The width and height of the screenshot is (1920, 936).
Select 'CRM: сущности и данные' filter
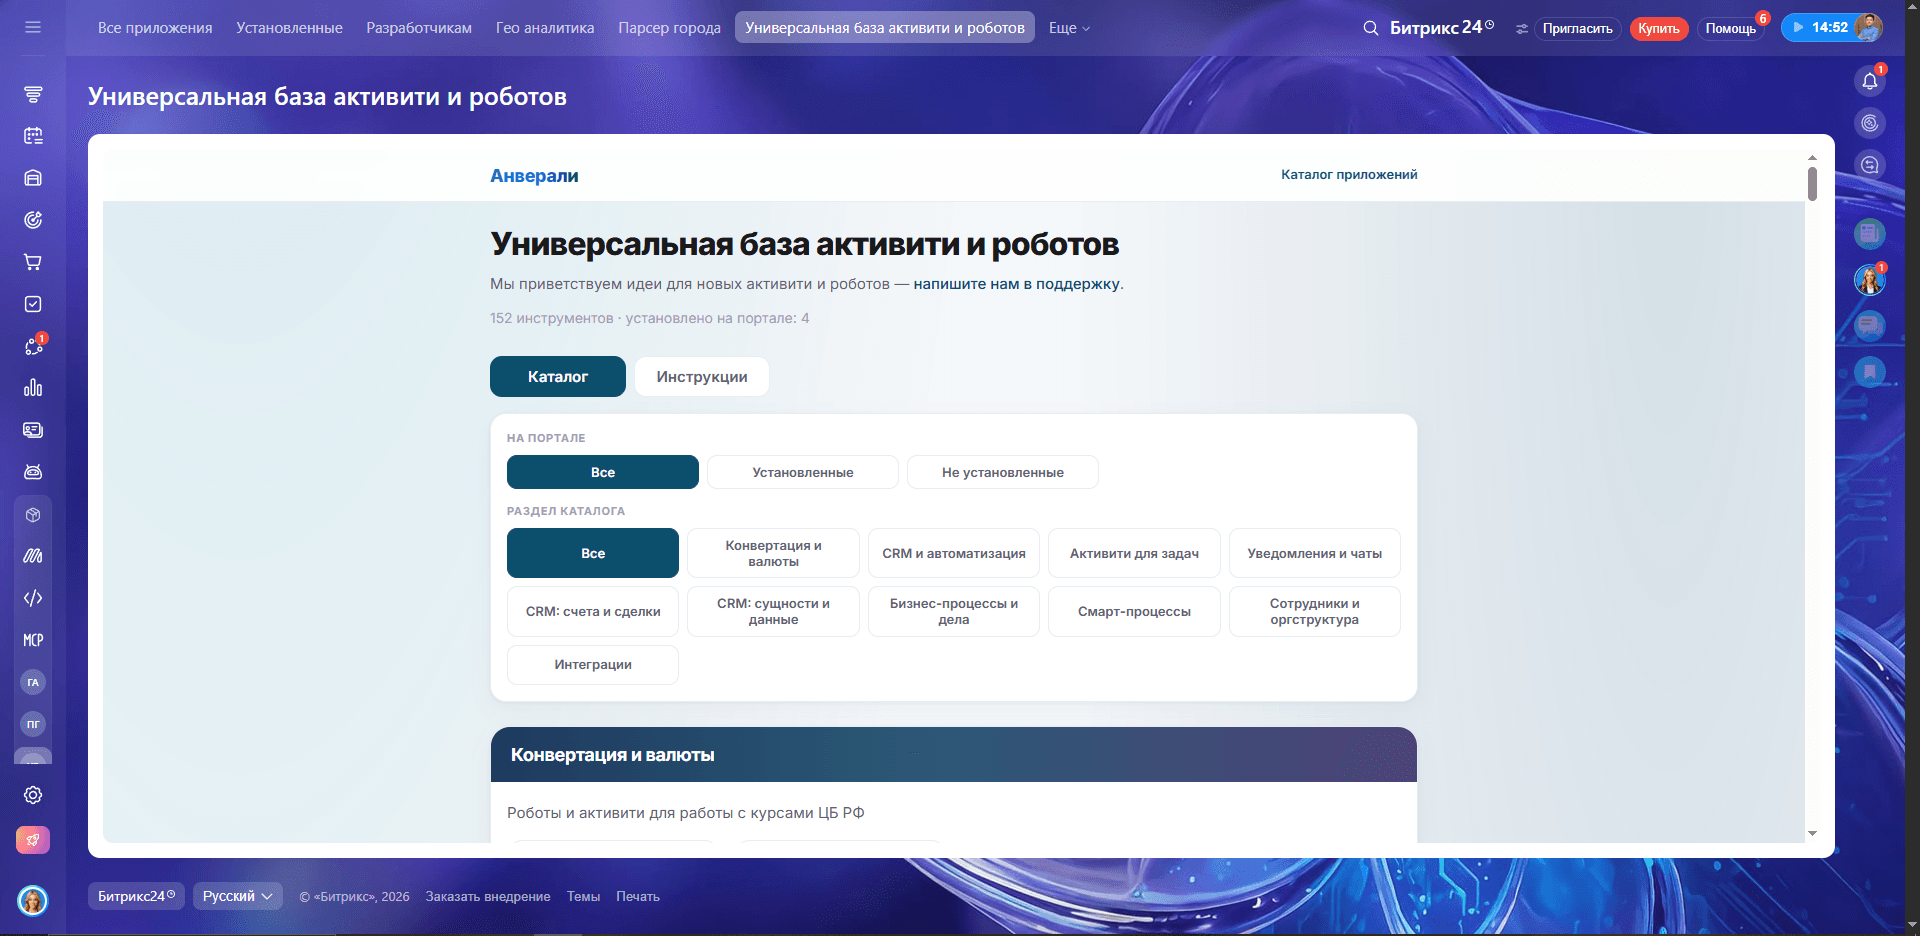click(x=774, y=611)
